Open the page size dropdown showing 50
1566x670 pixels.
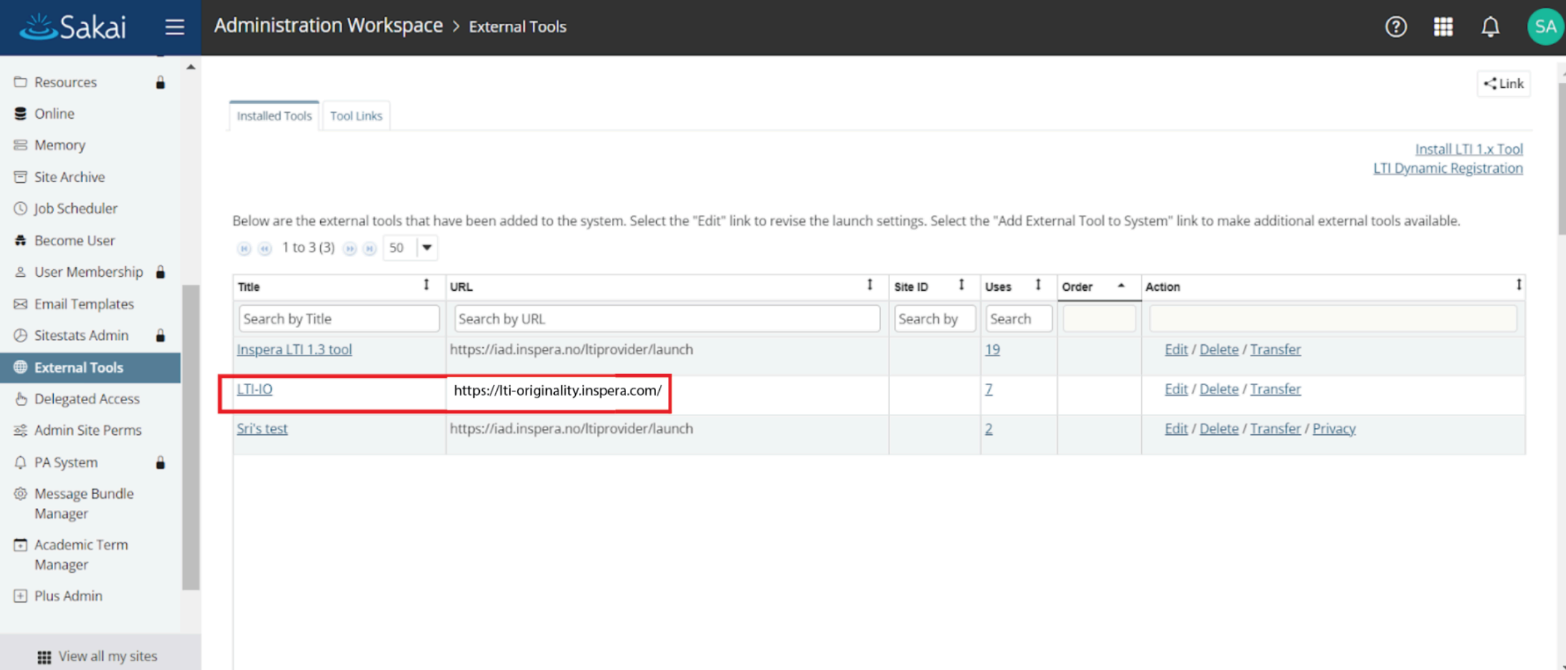tap(410, 248)
